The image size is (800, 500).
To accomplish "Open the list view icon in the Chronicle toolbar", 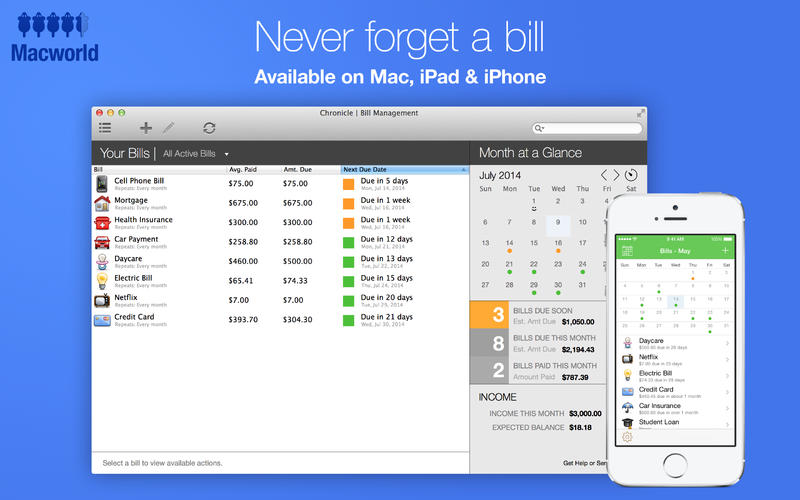I will coord(105,128).
